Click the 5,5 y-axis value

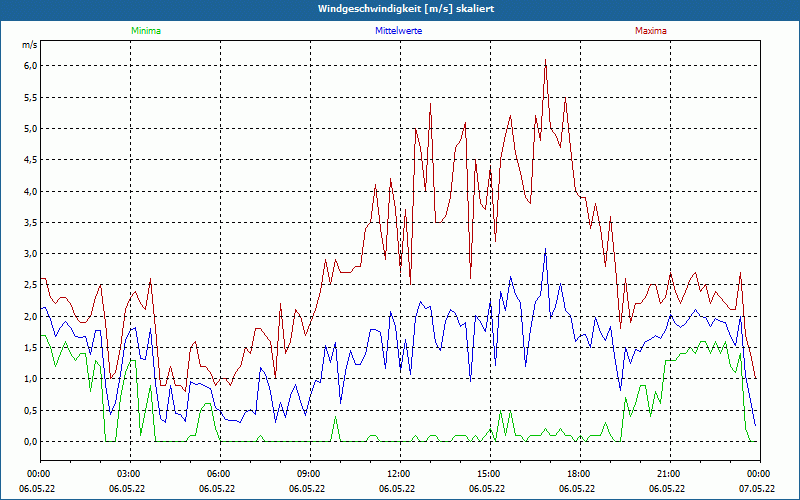pyautogui.click(x=31, y=97)
